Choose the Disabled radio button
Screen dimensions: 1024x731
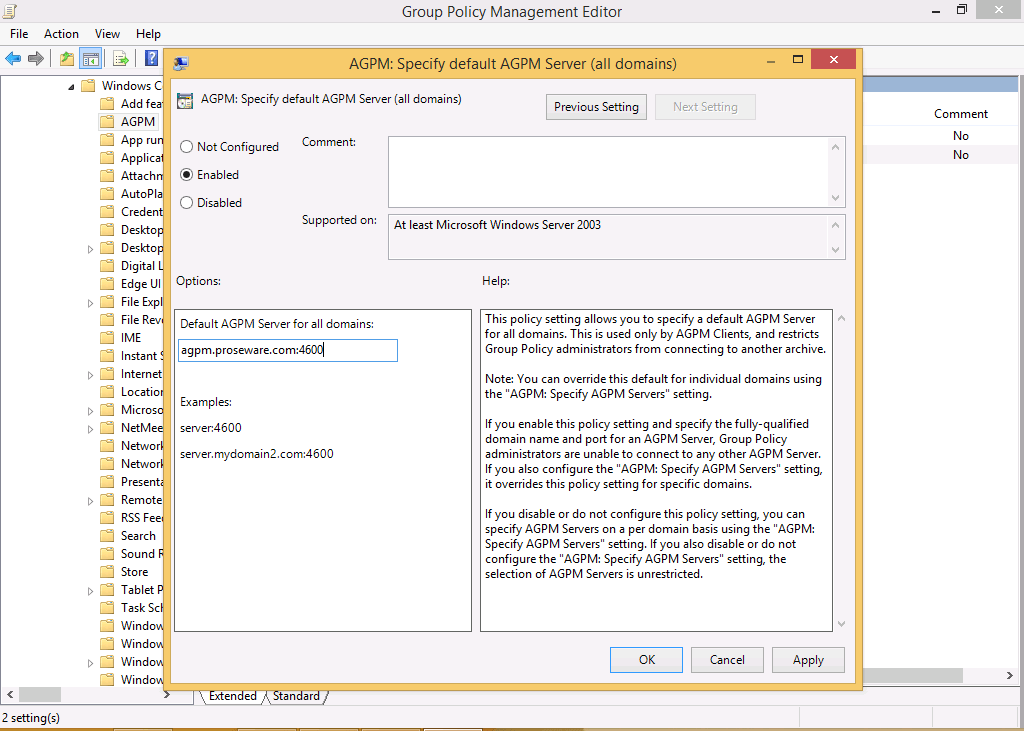coord(186,203)
